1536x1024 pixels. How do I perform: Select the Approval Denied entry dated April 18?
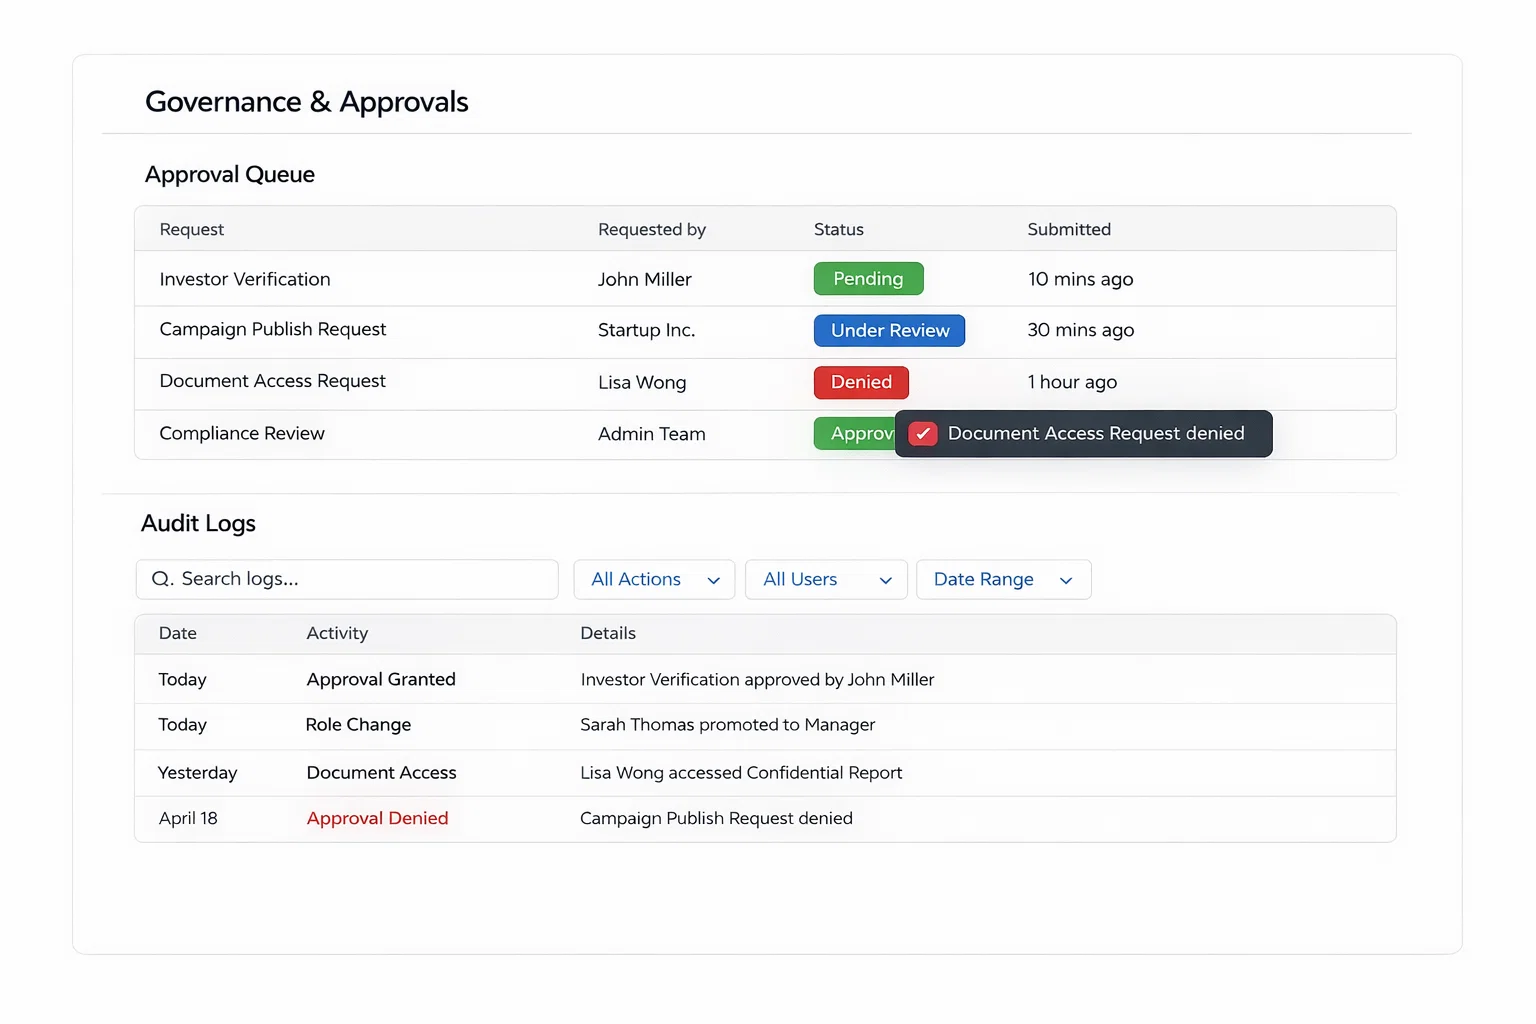click(x=377, y=818)
